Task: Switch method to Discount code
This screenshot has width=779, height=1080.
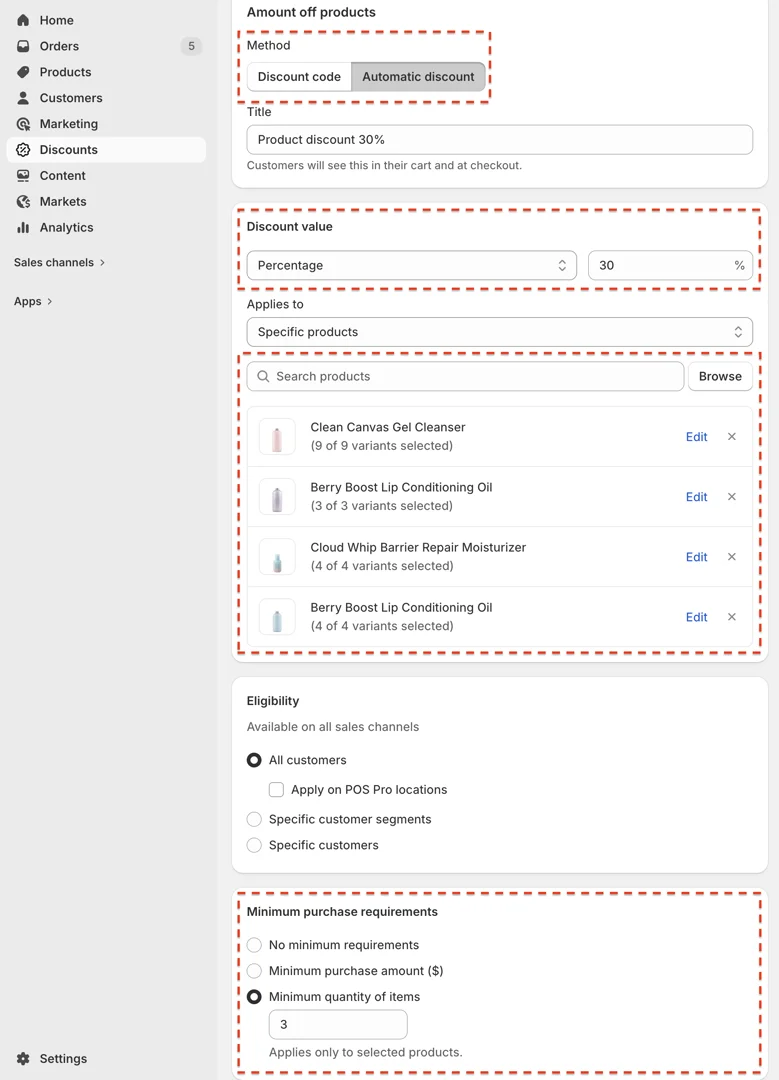Action: (x=299, y=76)
